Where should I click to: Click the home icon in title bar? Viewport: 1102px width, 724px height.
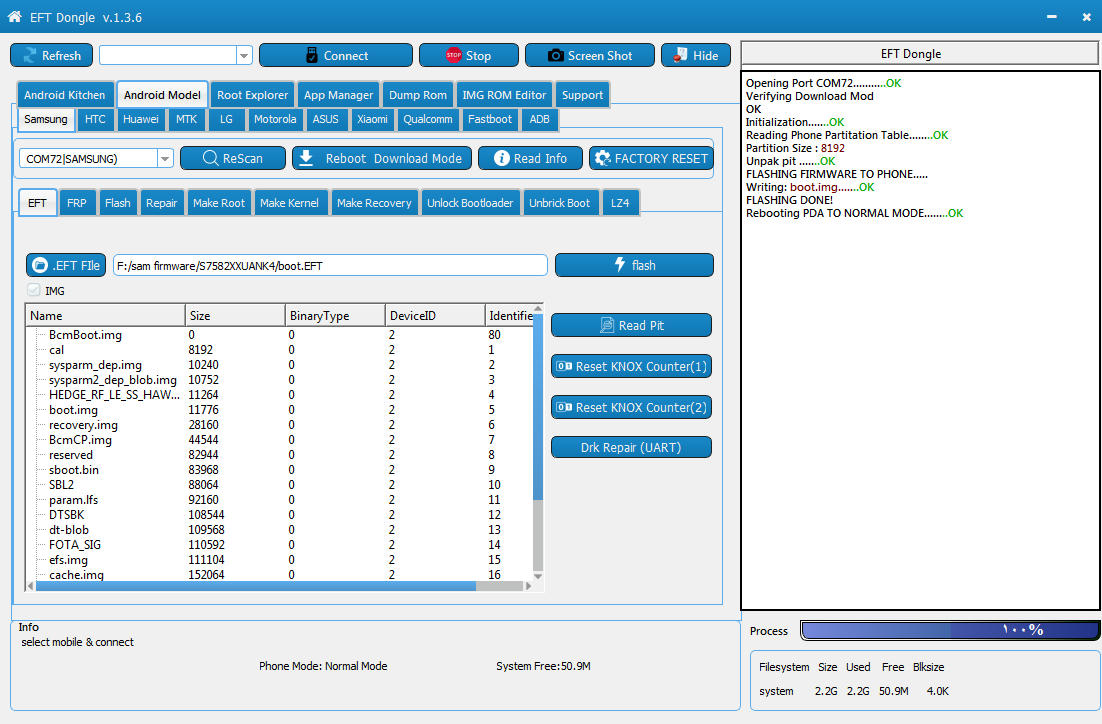pyautogui.click(x=14, y=16)
